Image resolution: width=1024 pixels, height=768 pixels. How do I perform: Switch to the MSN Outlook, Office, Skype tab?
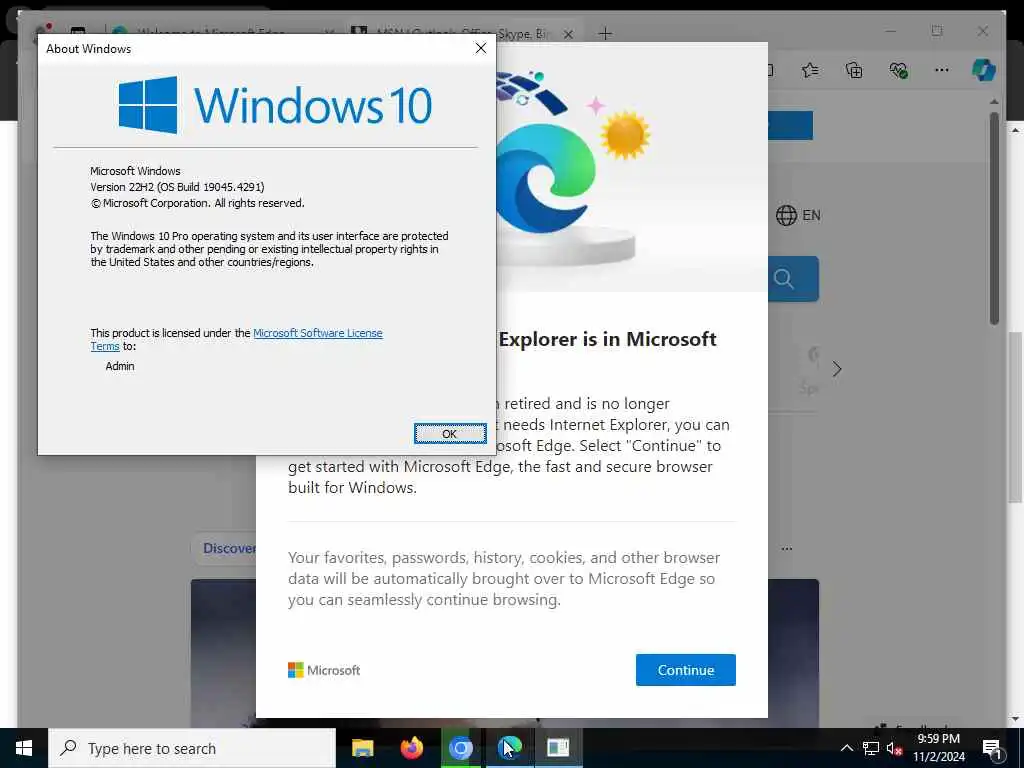click(462, 33)
